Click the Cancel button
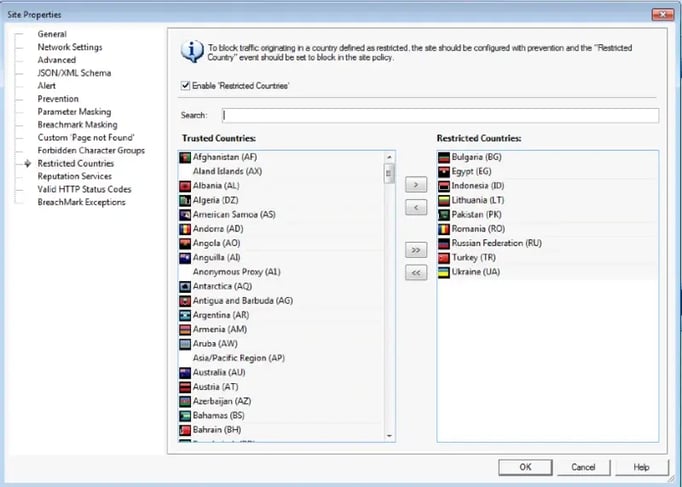Screen dimensions: 682x487 (x=583, y=467)
